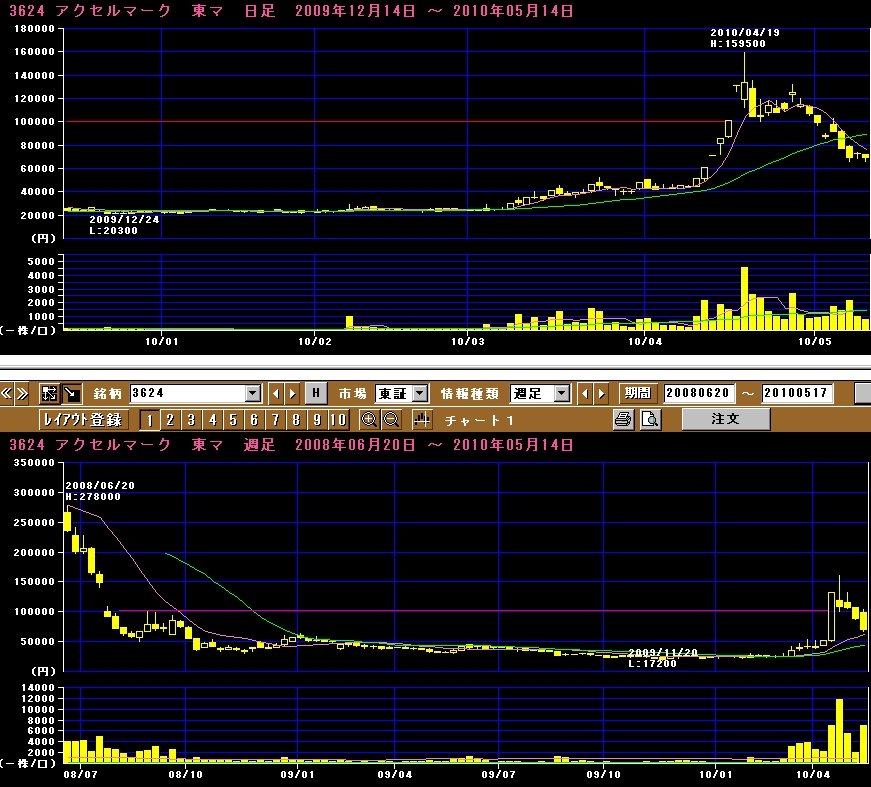
Task: Switch to layout number 5
Action: pos(233,419)
